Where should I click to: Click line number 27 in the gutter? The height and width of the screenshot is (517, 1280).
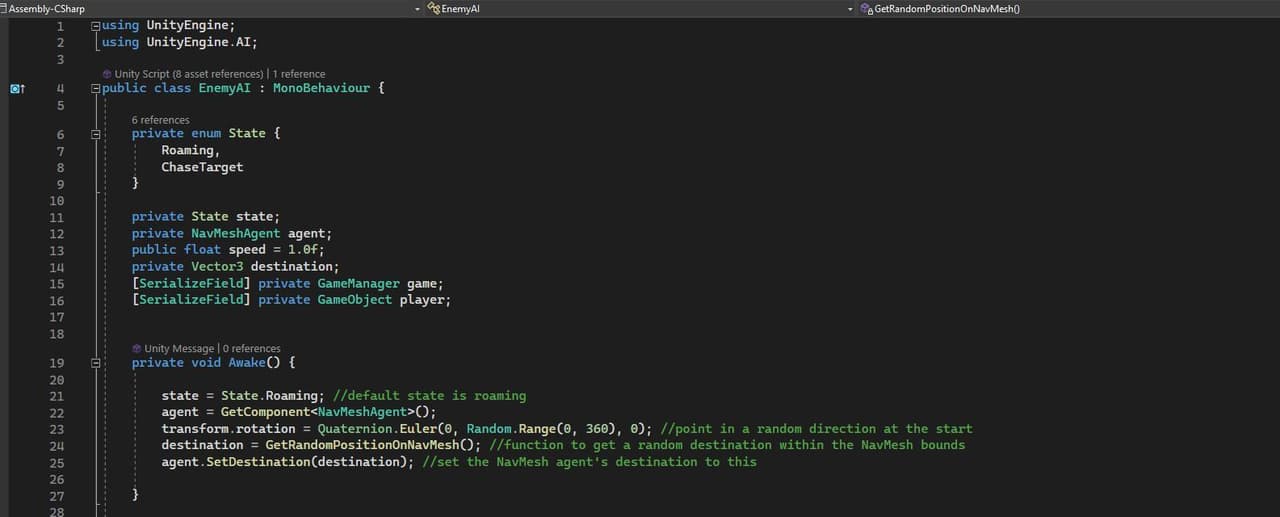pos(56,496)
